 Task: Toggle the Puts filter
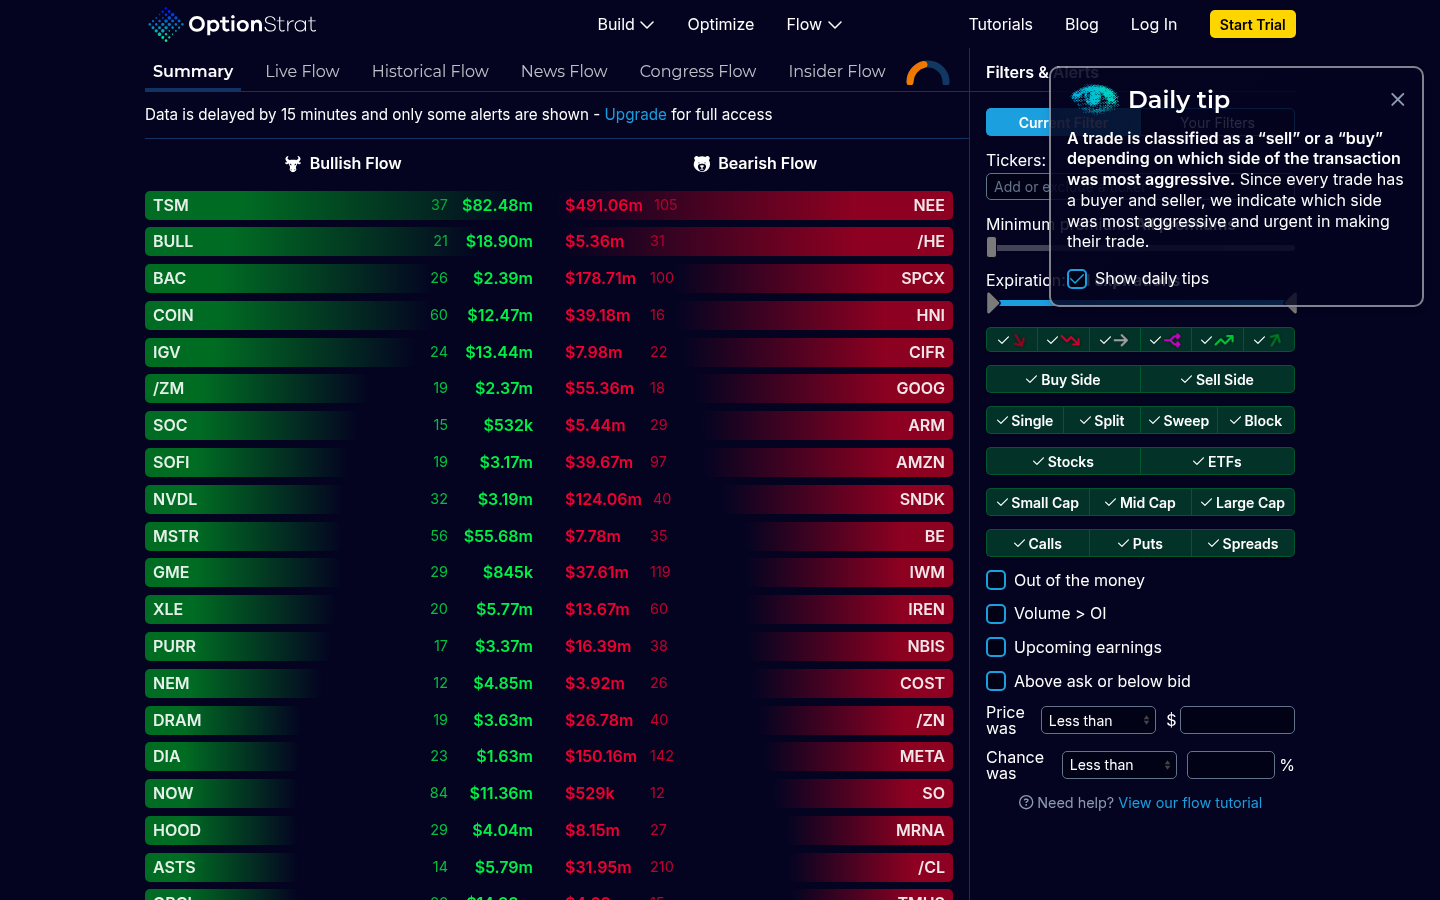pos(1140,544)
